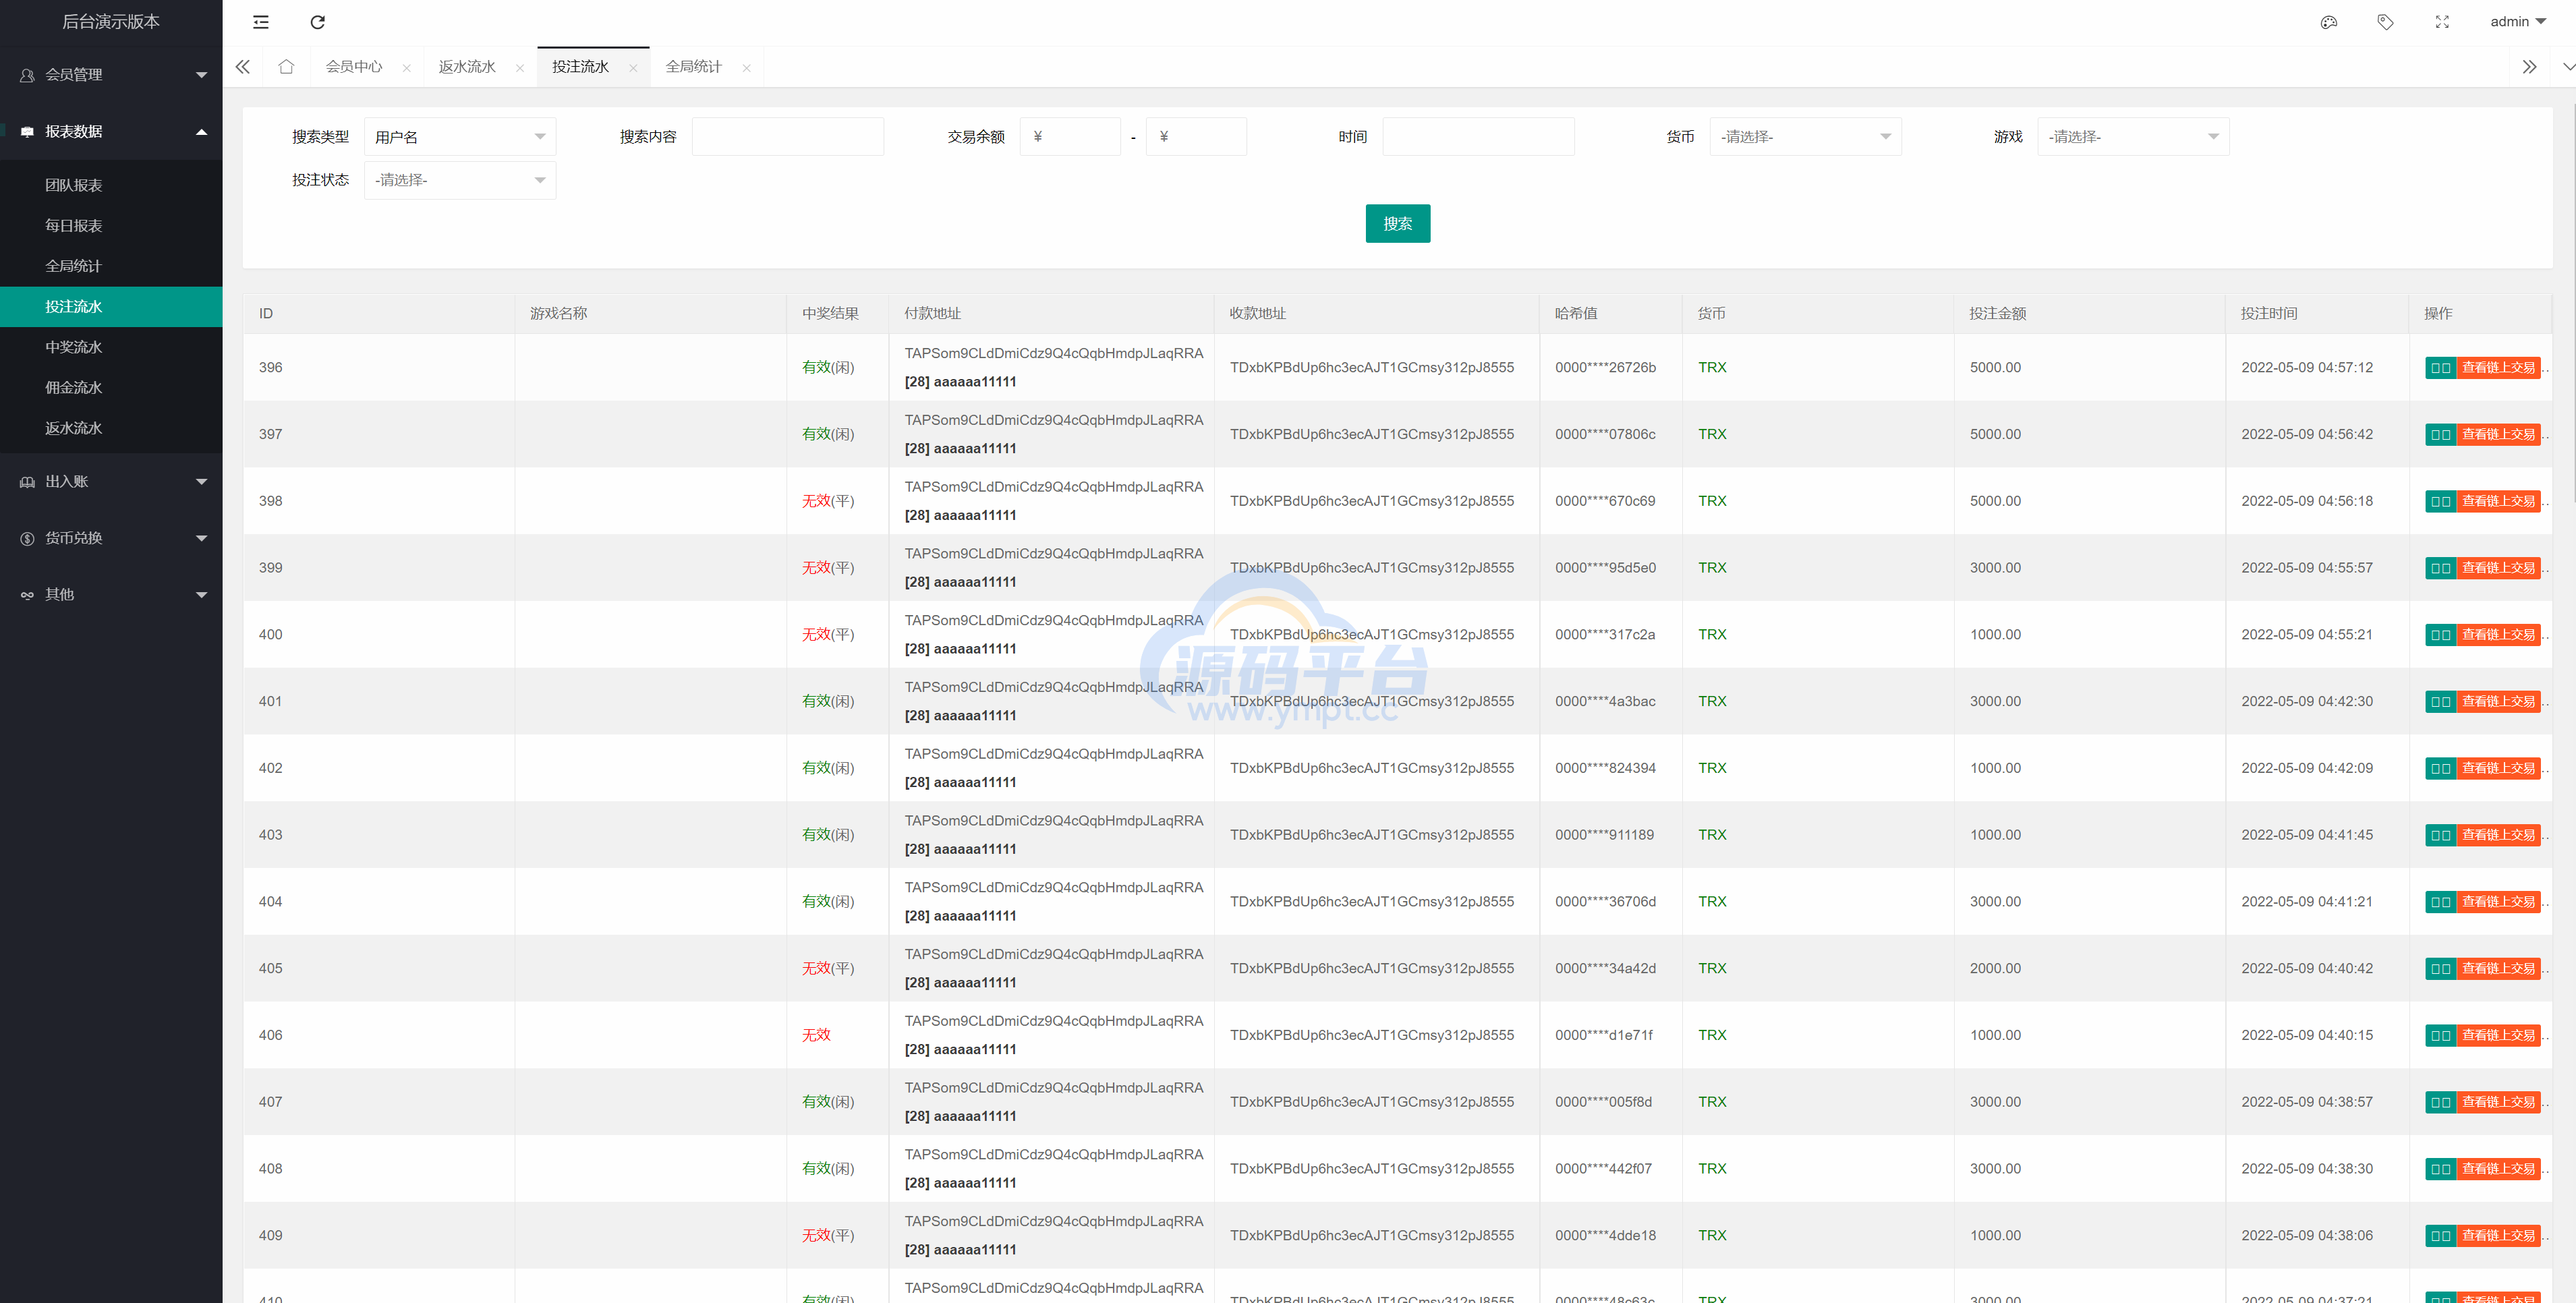Screen dimensions: 2576x1303
Task: Switch to the 全局统计 tab
Action: tap(693, 67)
